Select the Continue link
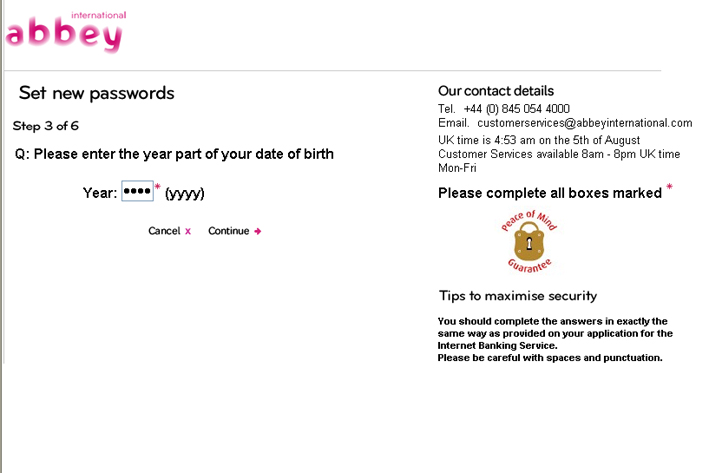This screenshot has width=709, height=473. point(228,231)
